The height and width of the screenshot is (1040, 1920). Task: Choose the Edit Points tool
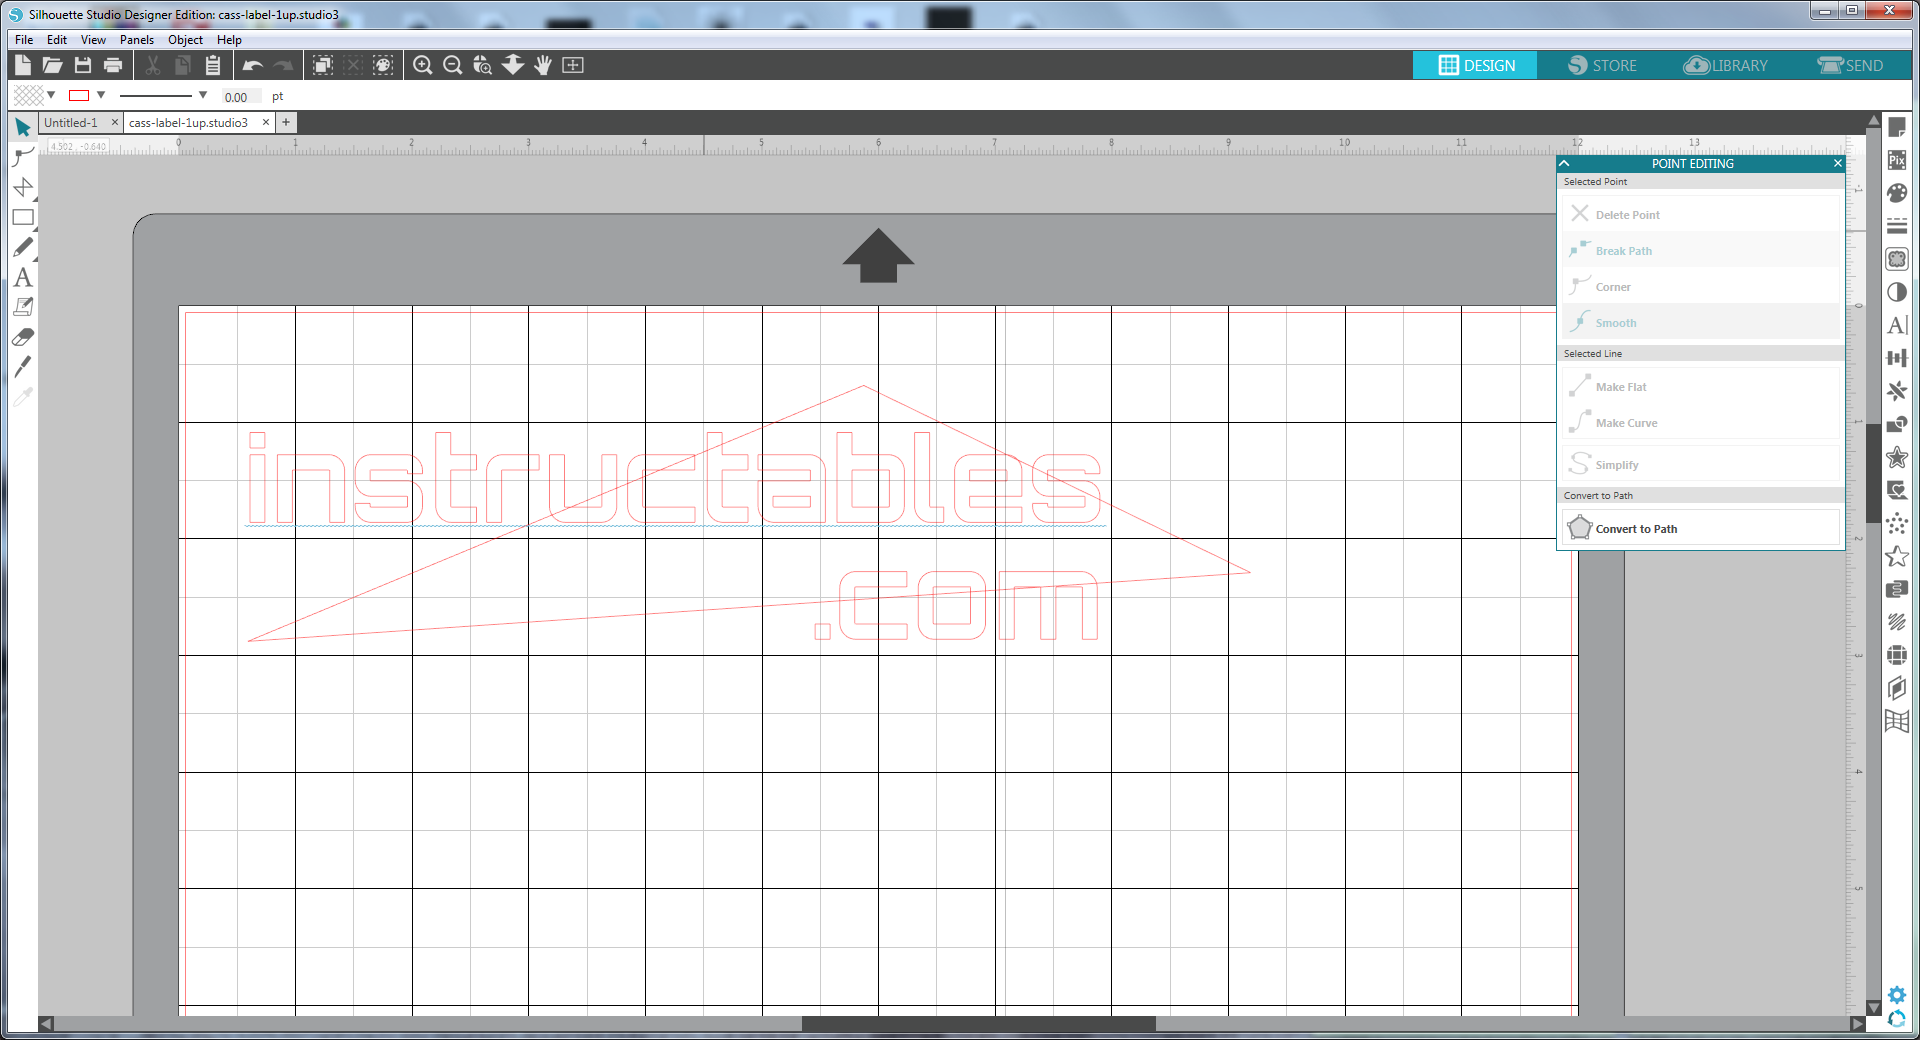pyautogui.click(x=23, y=157)
